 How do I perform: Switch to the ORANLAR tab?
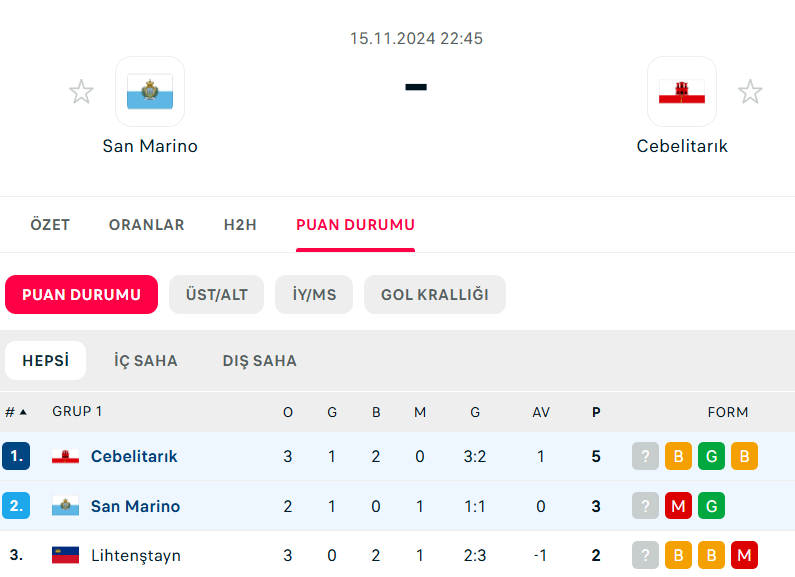[x=147, y=225]
